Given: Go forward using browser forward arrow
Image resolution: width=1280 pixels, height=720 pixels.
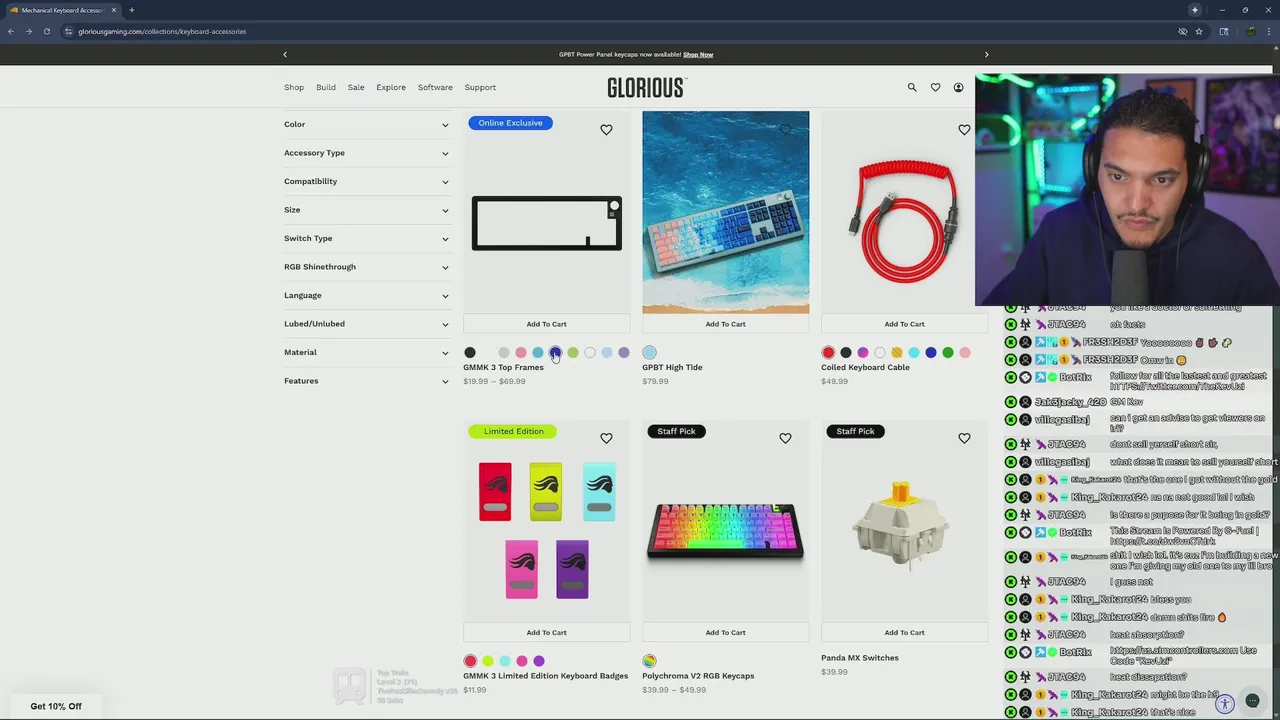Looking at the screenshot, I should click(28, 31).
